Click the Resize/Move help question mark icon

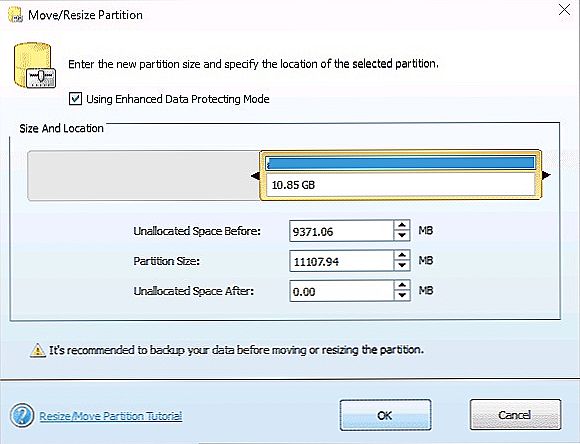22,416
